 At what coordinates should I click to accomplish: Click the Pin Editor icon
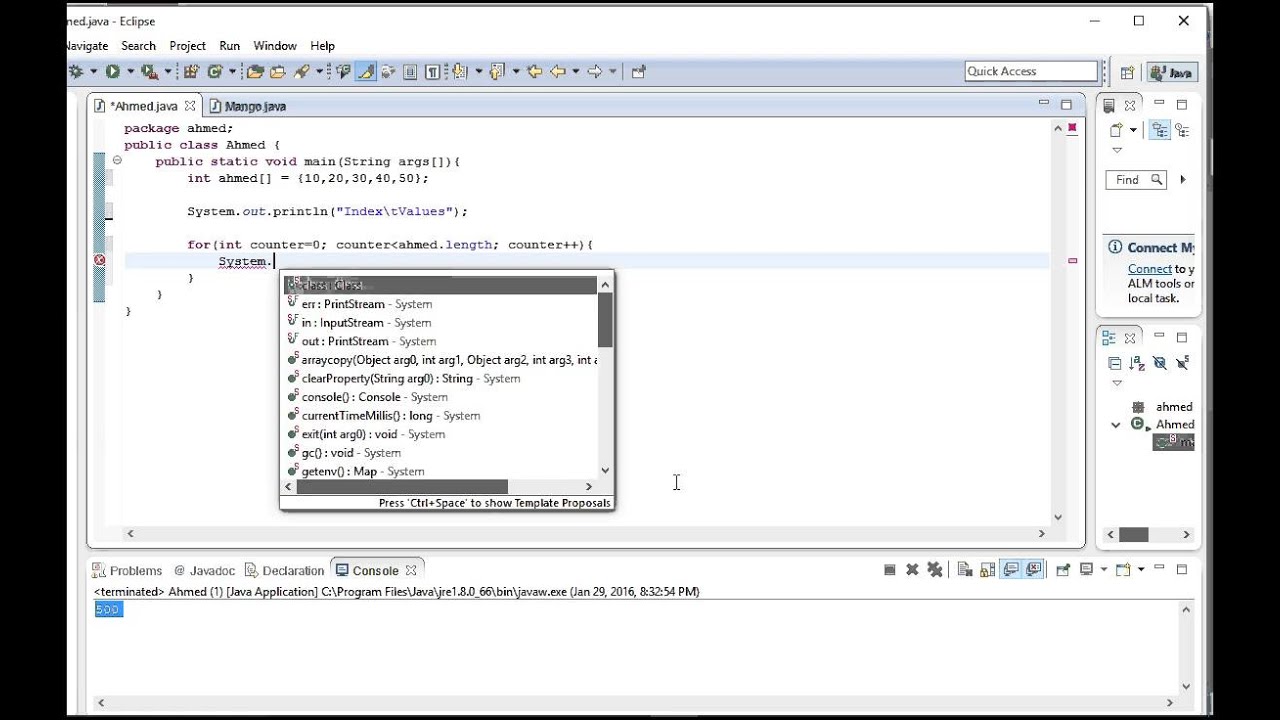point(639,72)
